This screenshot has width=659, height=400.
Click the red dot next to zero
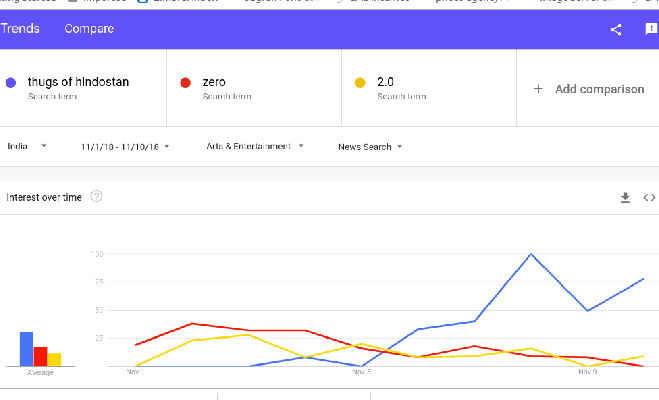point(185,83)
